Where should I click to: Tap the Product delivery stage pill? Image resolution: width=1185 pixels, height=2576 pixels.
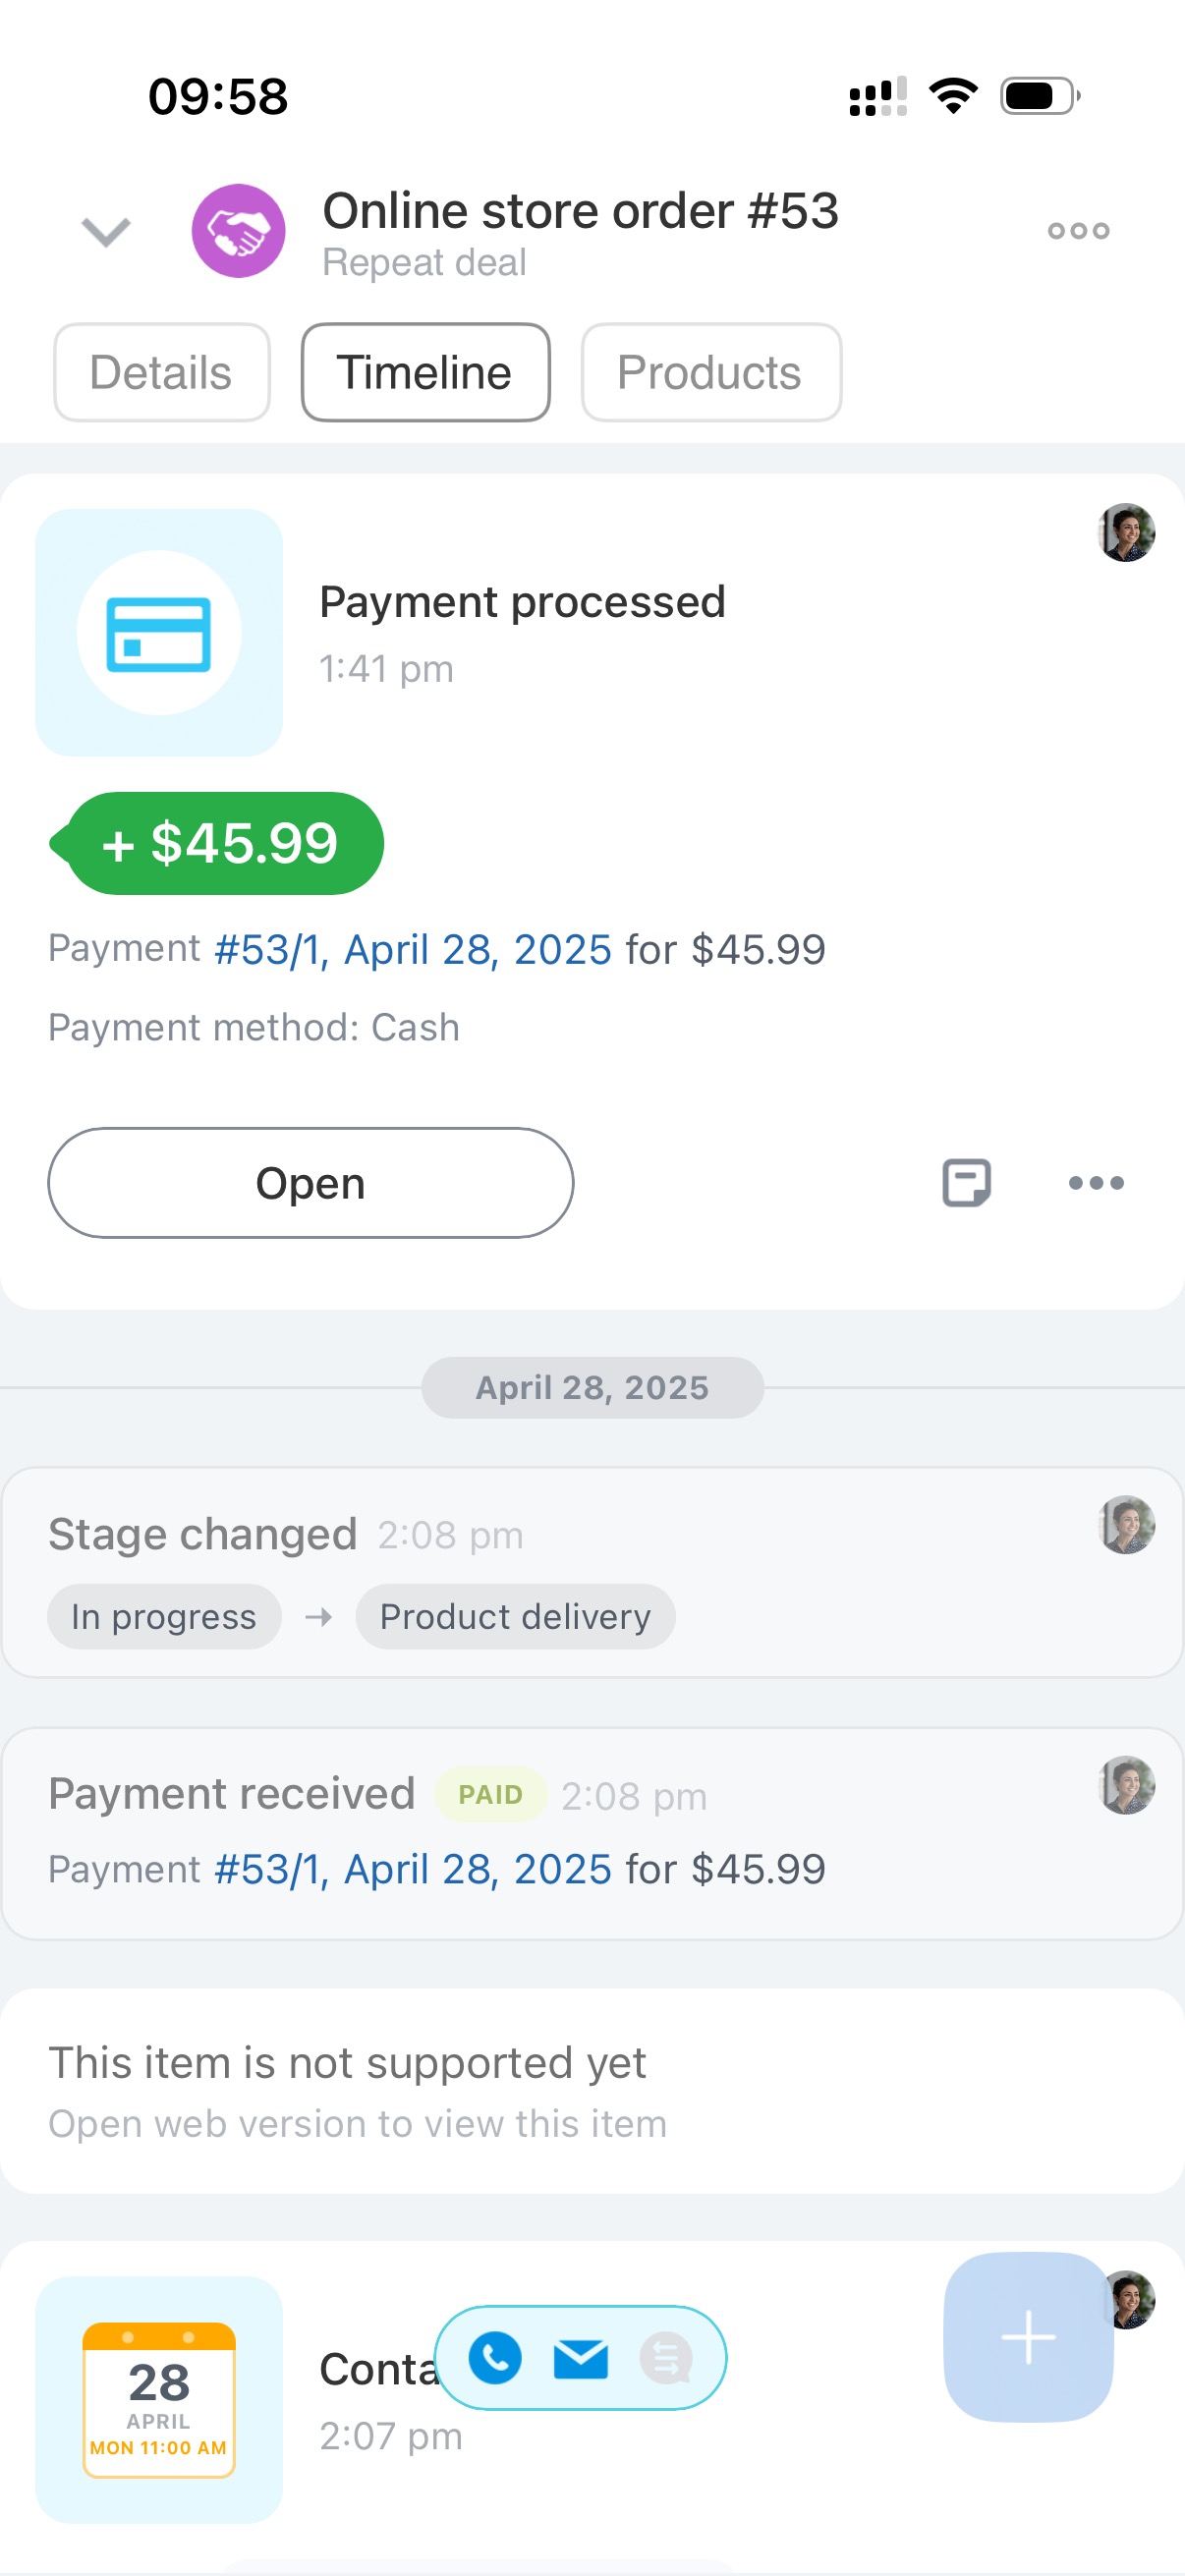coord(515,1616)
